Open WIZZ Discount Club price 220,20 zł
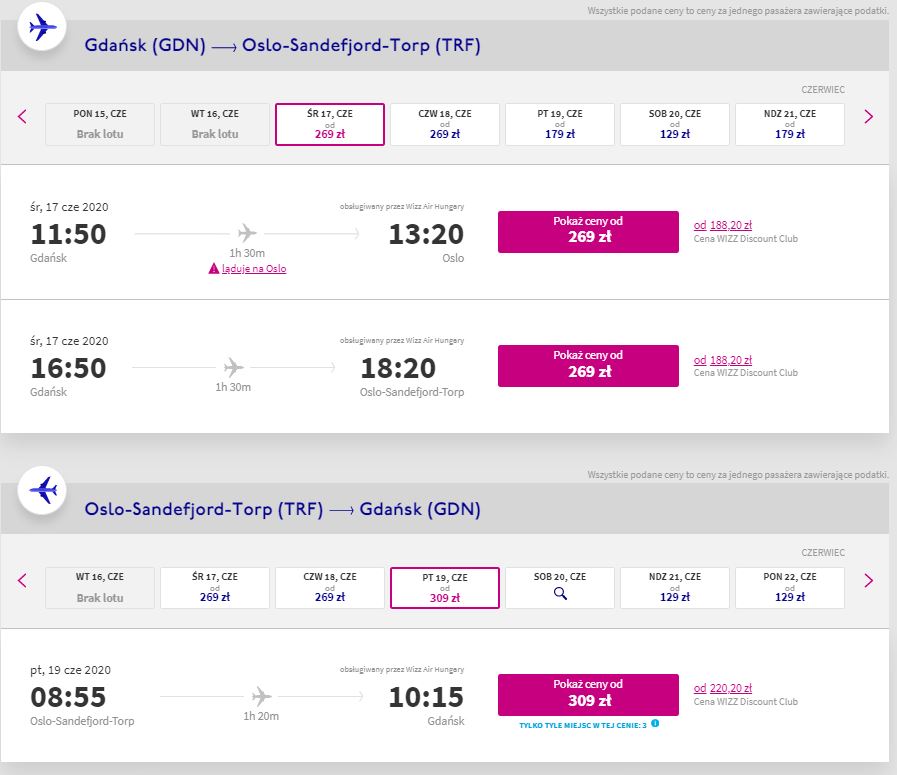 pos(723,688)
